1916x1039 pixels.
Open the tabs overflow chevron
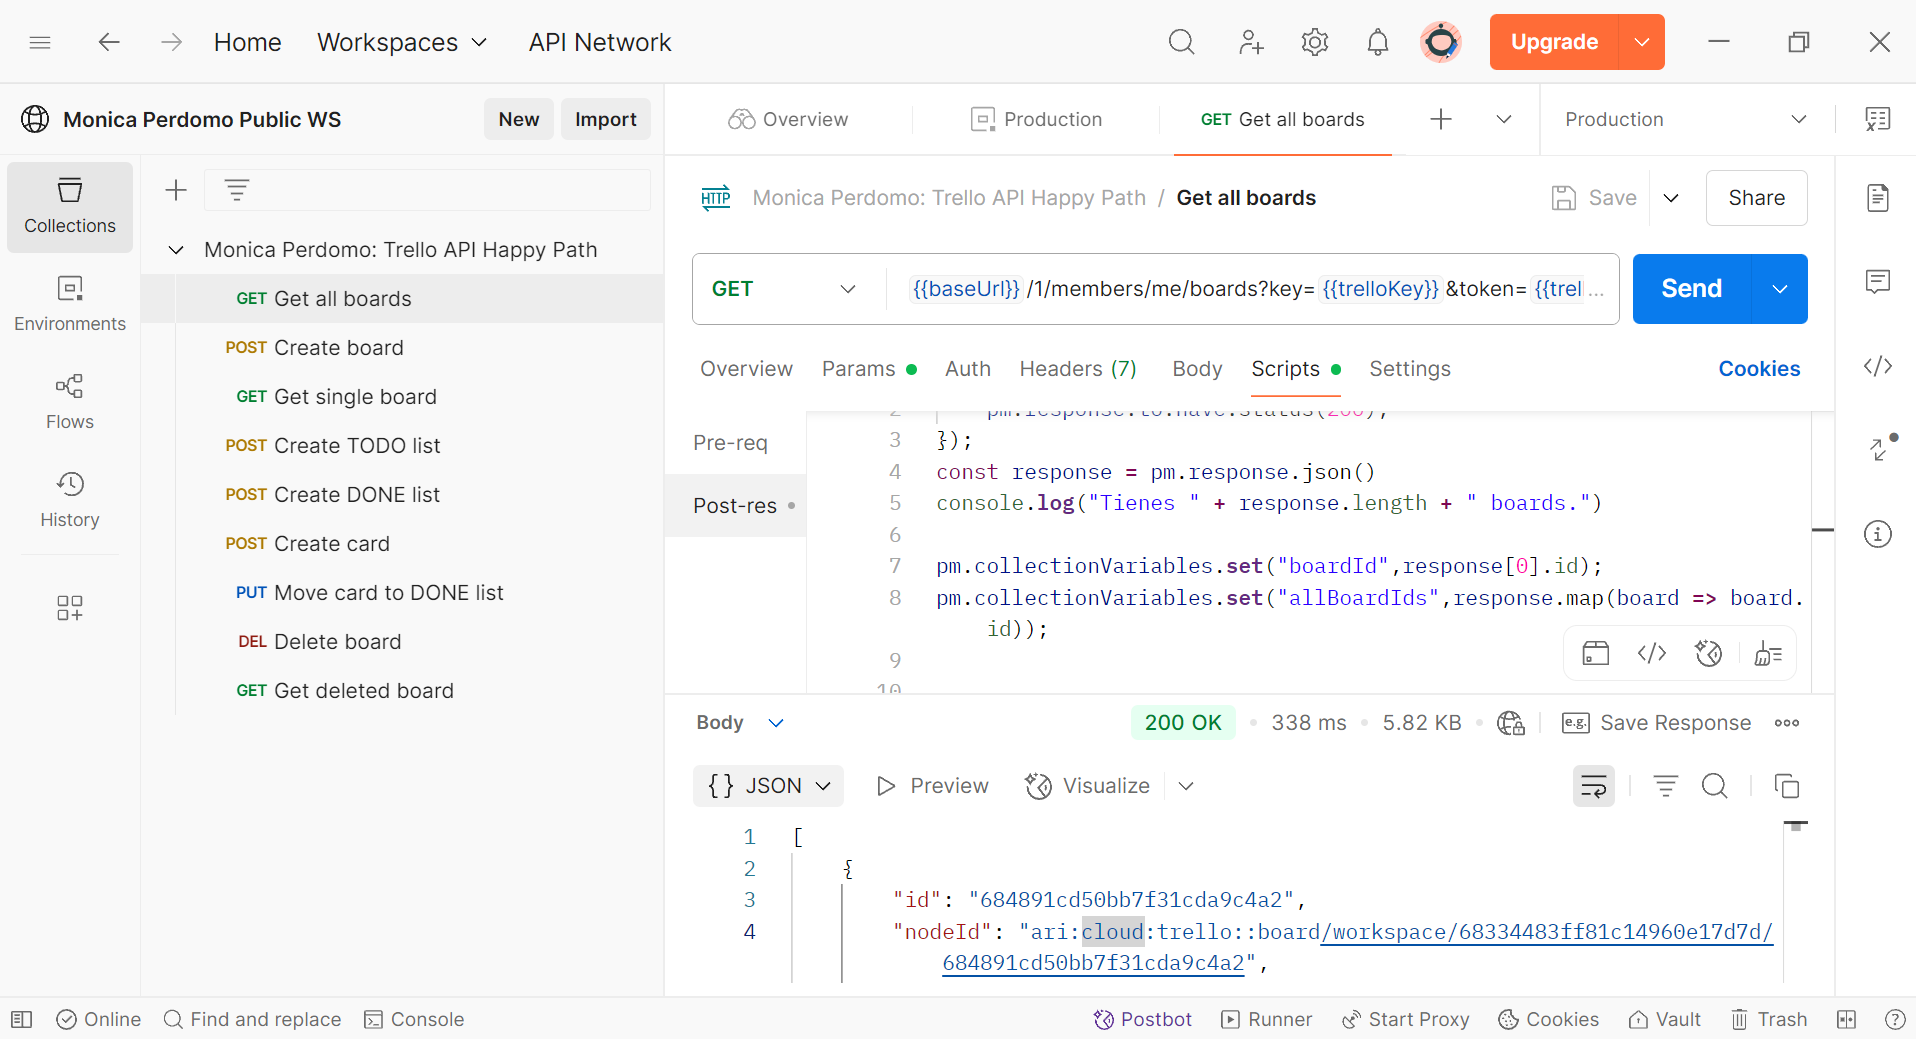pyautogui.click(x=1504, y=119)
